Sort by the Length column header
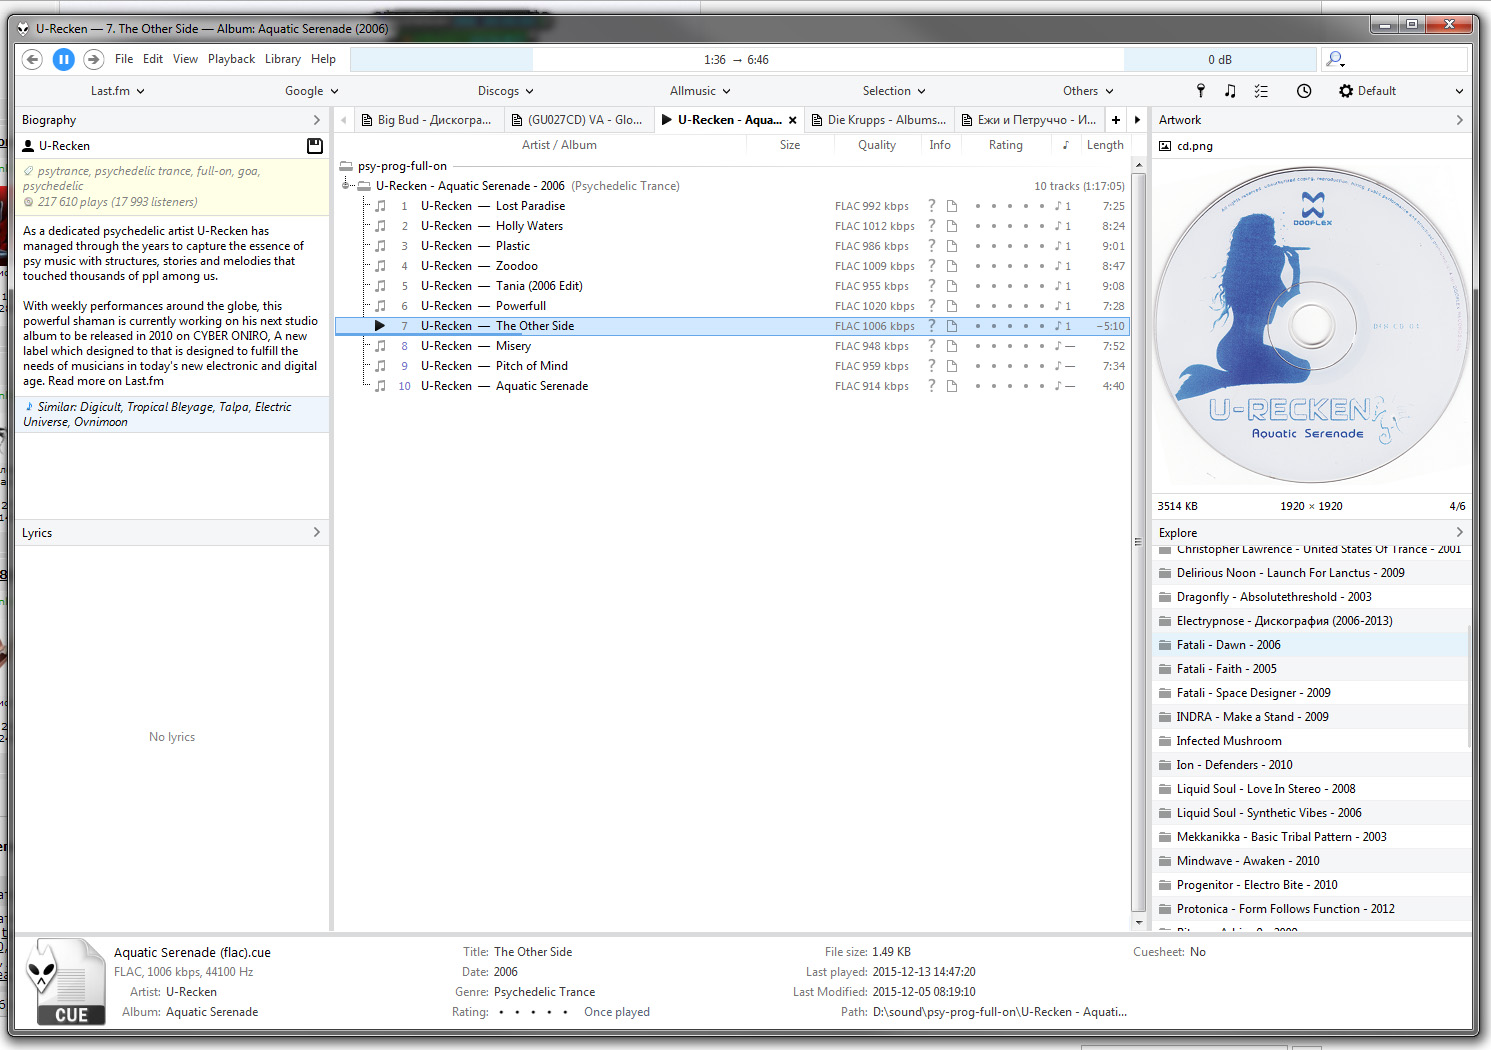1491x1050 pixels. coord(1105,145)
